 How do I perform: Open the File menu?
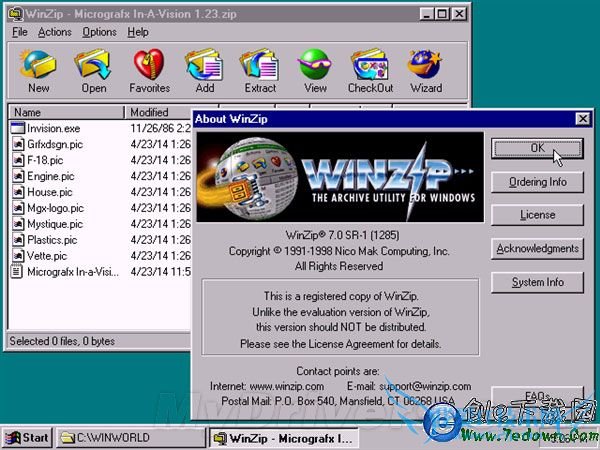[20, 32]
